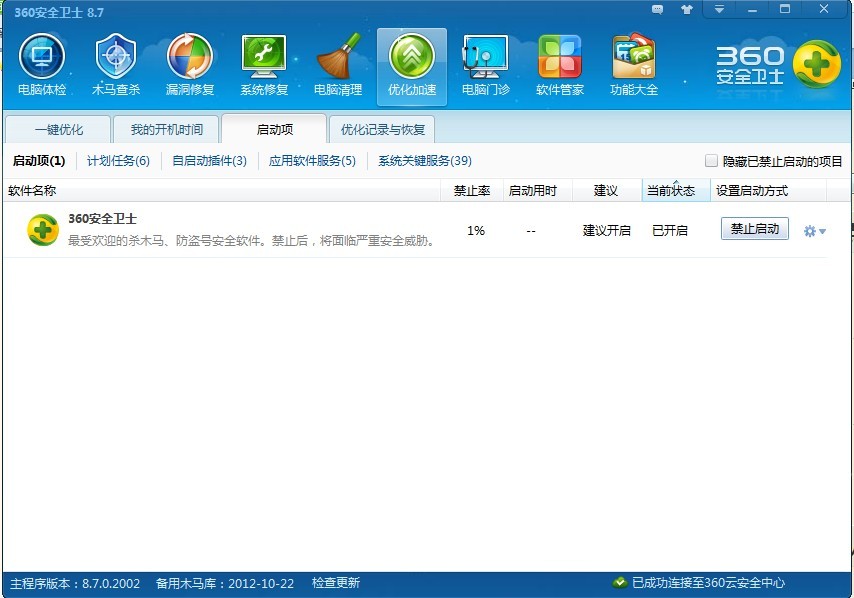Click 已成功连接至360云安全中心 status text

pyautogui.click(x=709, y=583)
